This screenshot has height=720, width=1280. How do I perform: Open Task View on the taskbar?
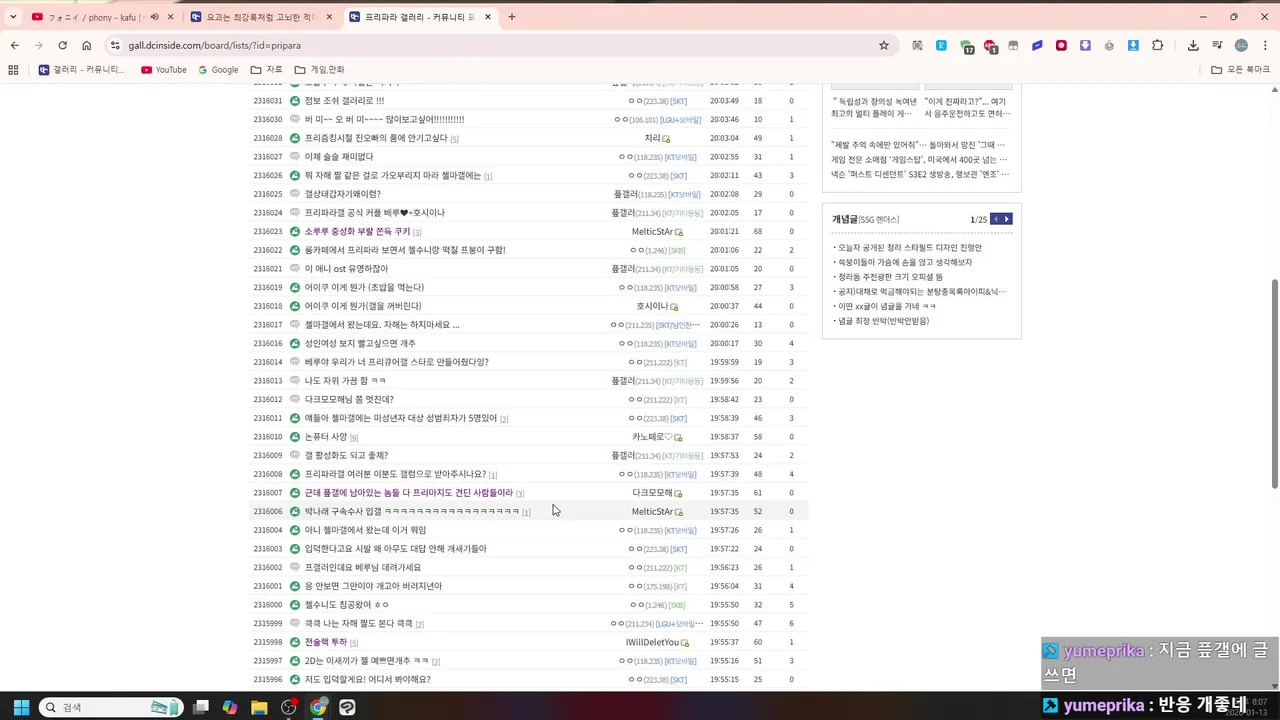(201, 707)
